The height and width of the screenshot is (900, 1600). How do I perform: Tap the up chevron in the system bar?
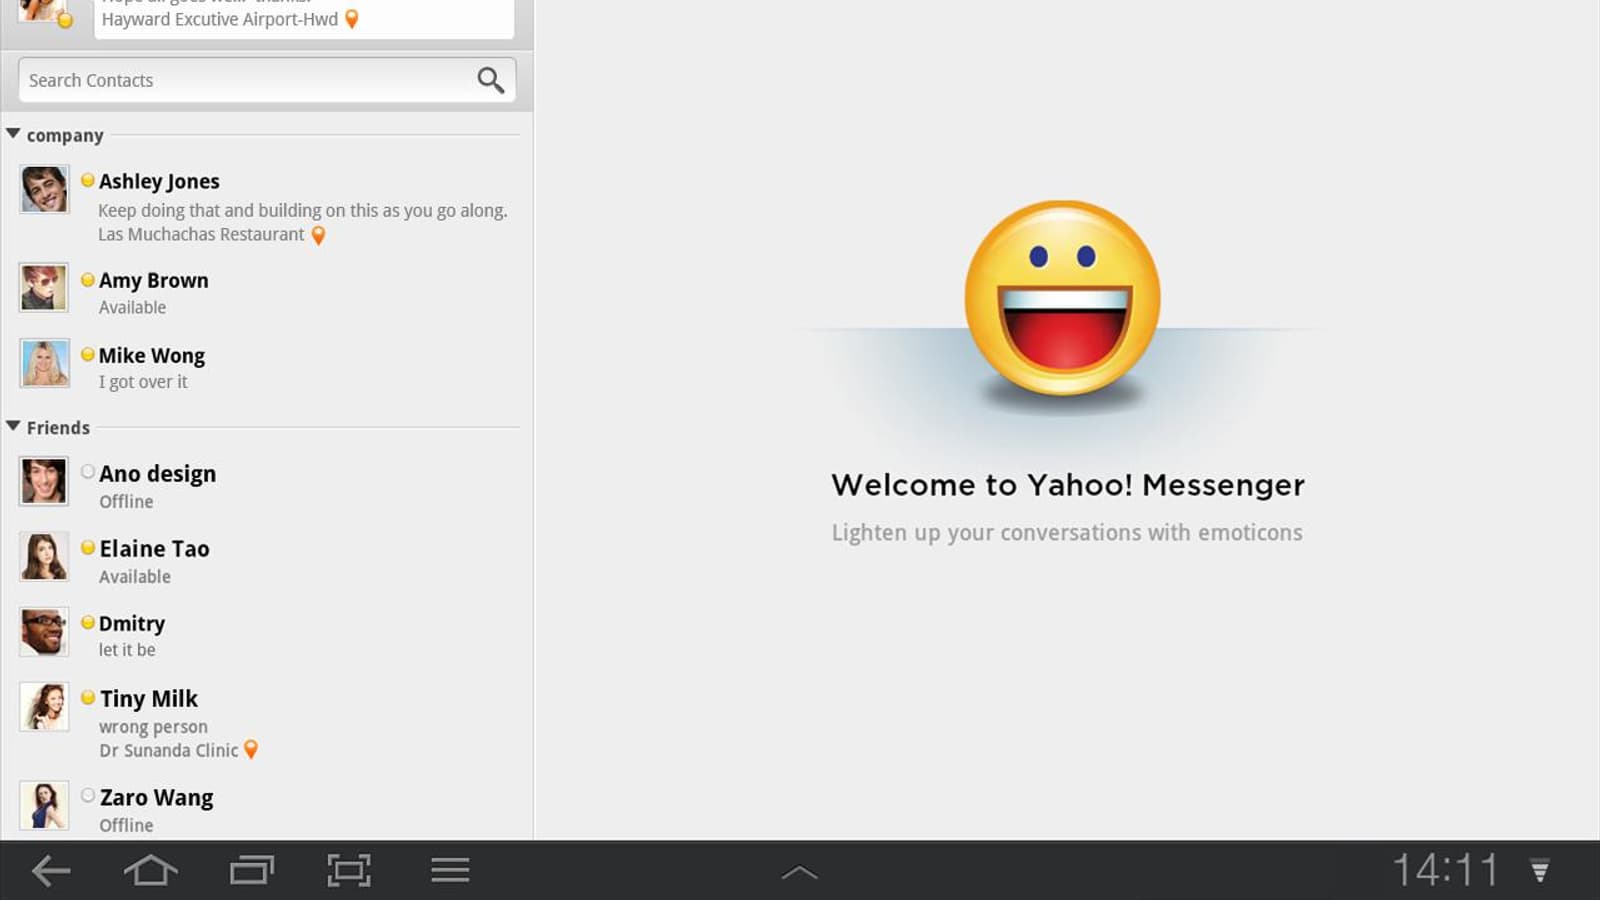(799, 873)
